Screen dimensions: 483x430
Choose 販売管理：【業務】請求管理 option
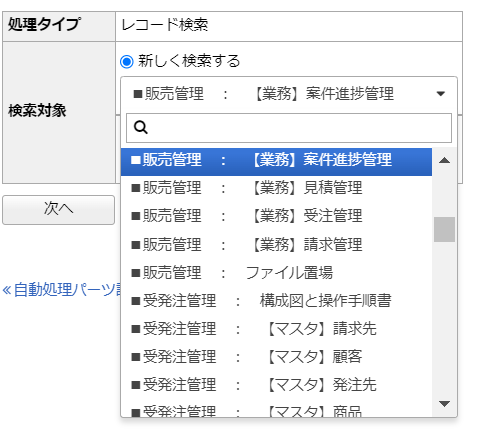click(276, 245)
